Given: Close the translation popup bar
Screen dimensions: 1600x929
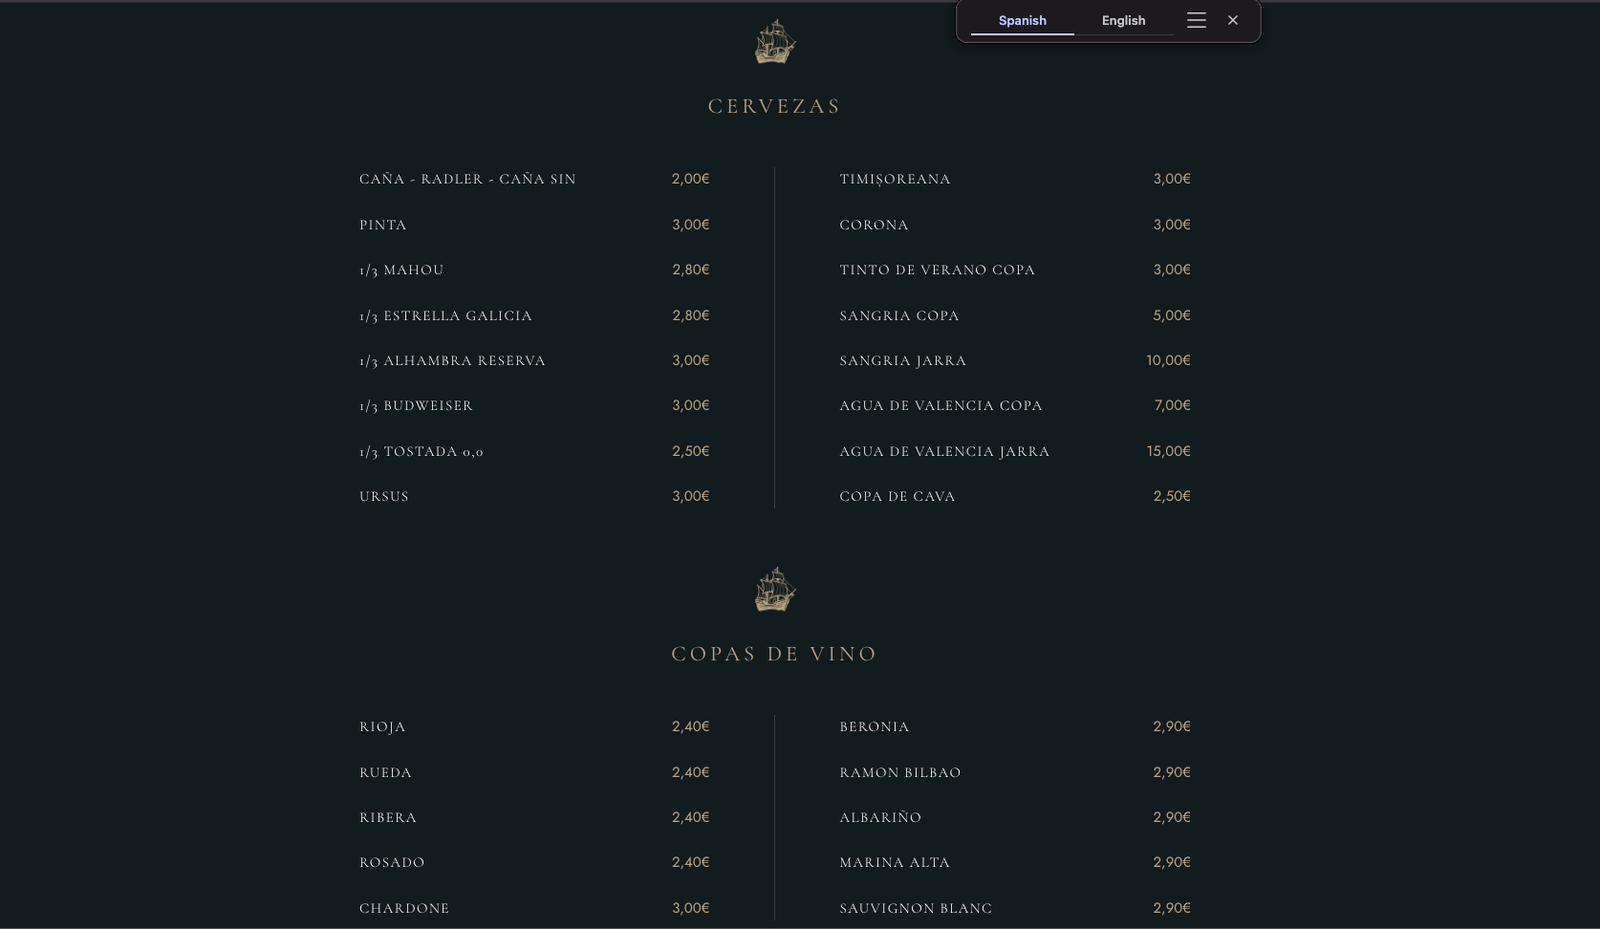Looking at the screenshot, I should click(x=1233, y=20).
